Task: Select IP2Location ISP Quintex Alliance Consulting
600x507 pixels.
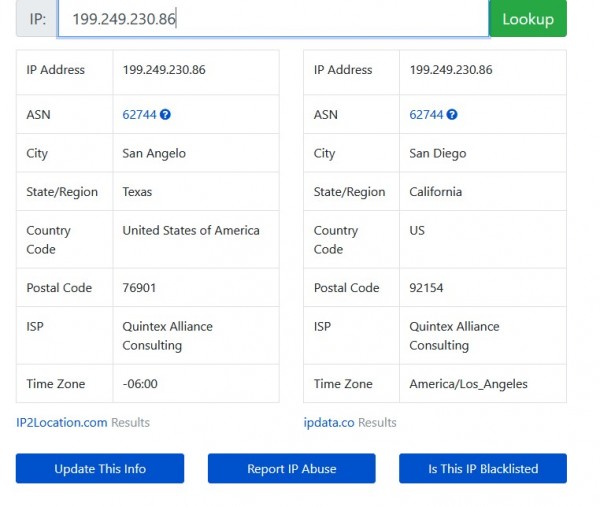Action: point(168,336)
